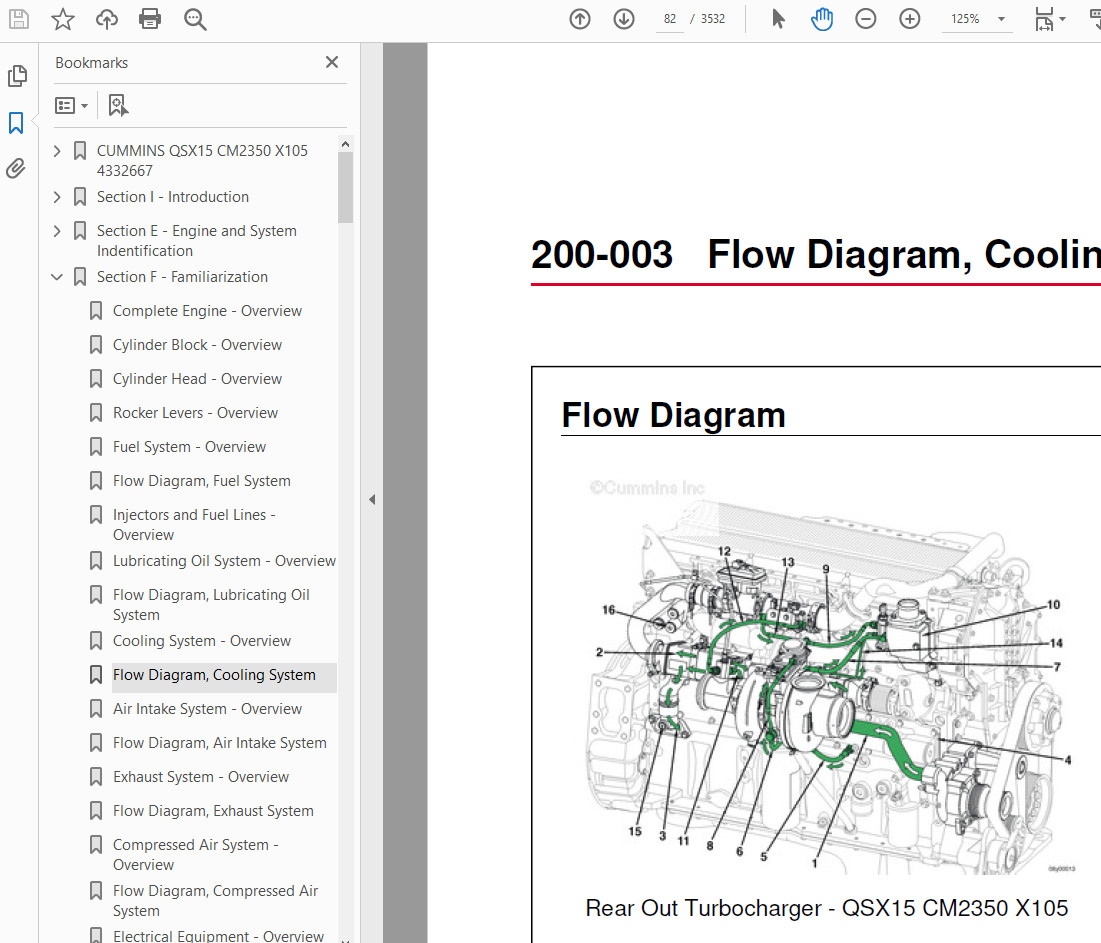
Task: Open Rocker Levers - Overview bookmark
Action: (195, 413)
